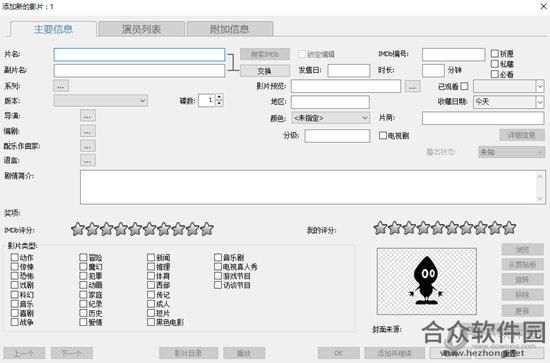Open the 借出状态 dropdown
The height and width of the screenshot is (363, 550).
[511, 152]
